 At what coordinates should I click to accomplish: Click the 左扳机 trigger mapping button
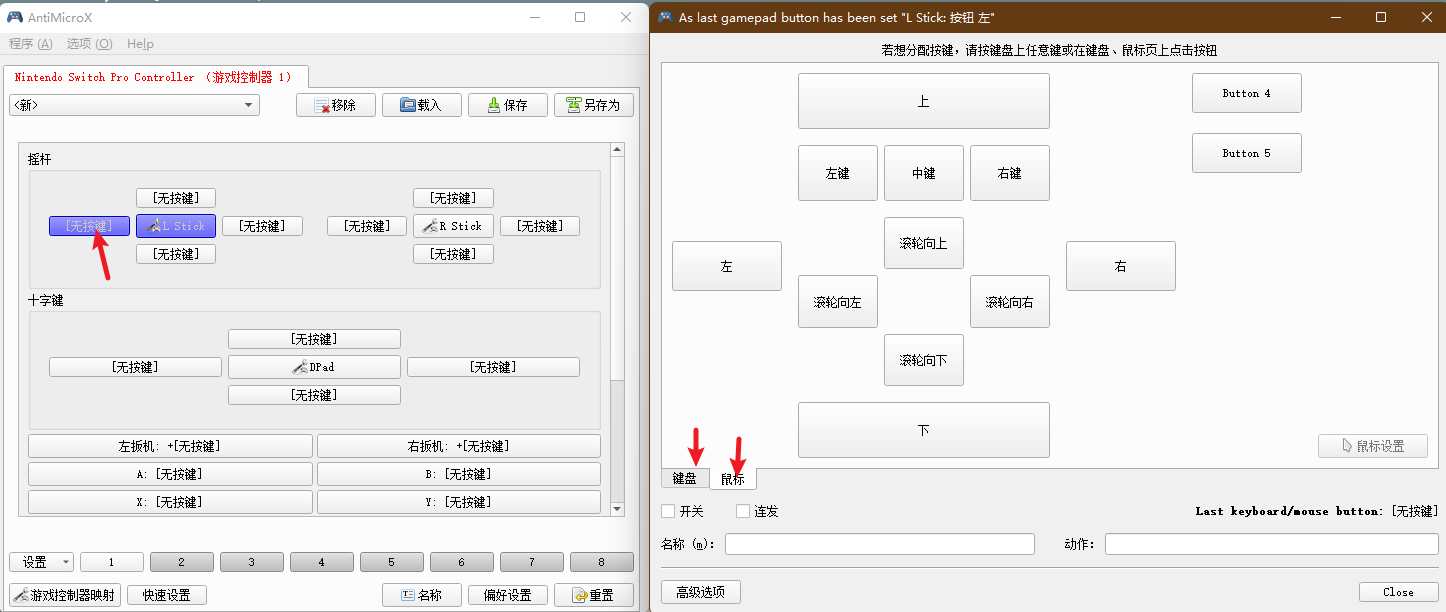170,446
